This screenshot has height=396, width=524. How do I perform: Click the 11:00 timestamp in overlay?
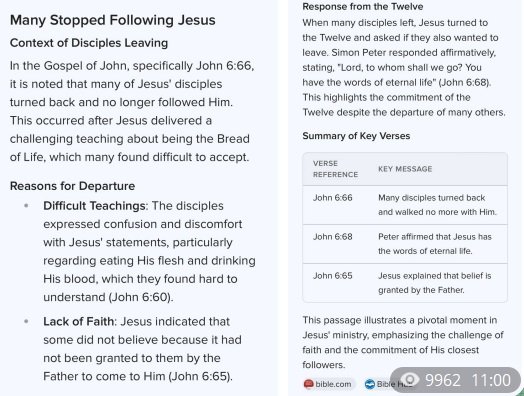click(491, 380)
